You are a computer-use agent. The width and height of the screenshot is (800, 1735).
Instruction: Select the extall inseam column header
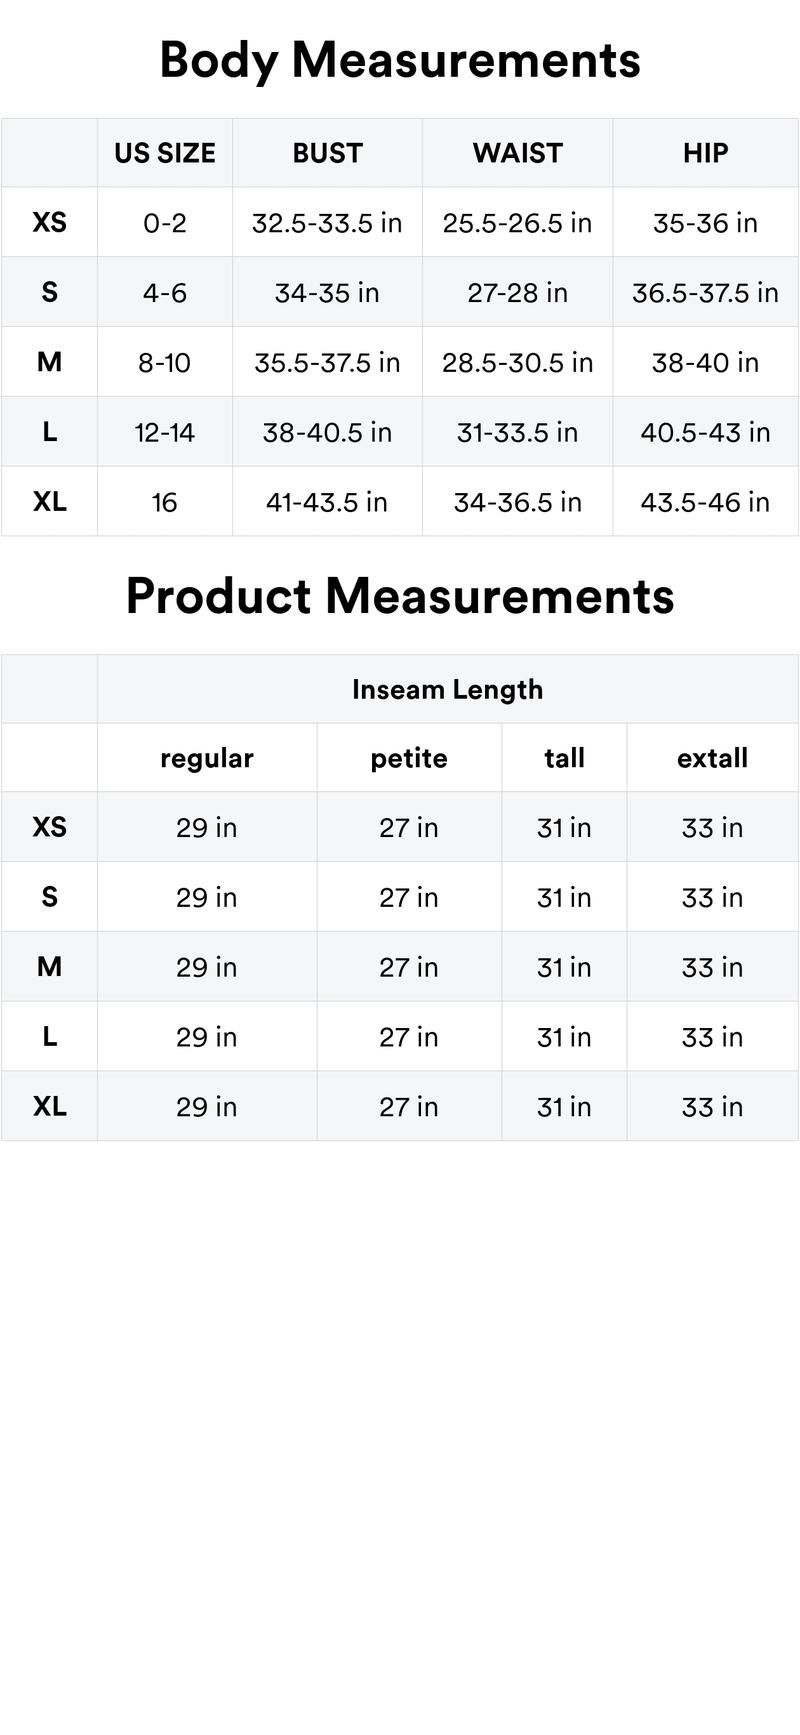(712, 758)
